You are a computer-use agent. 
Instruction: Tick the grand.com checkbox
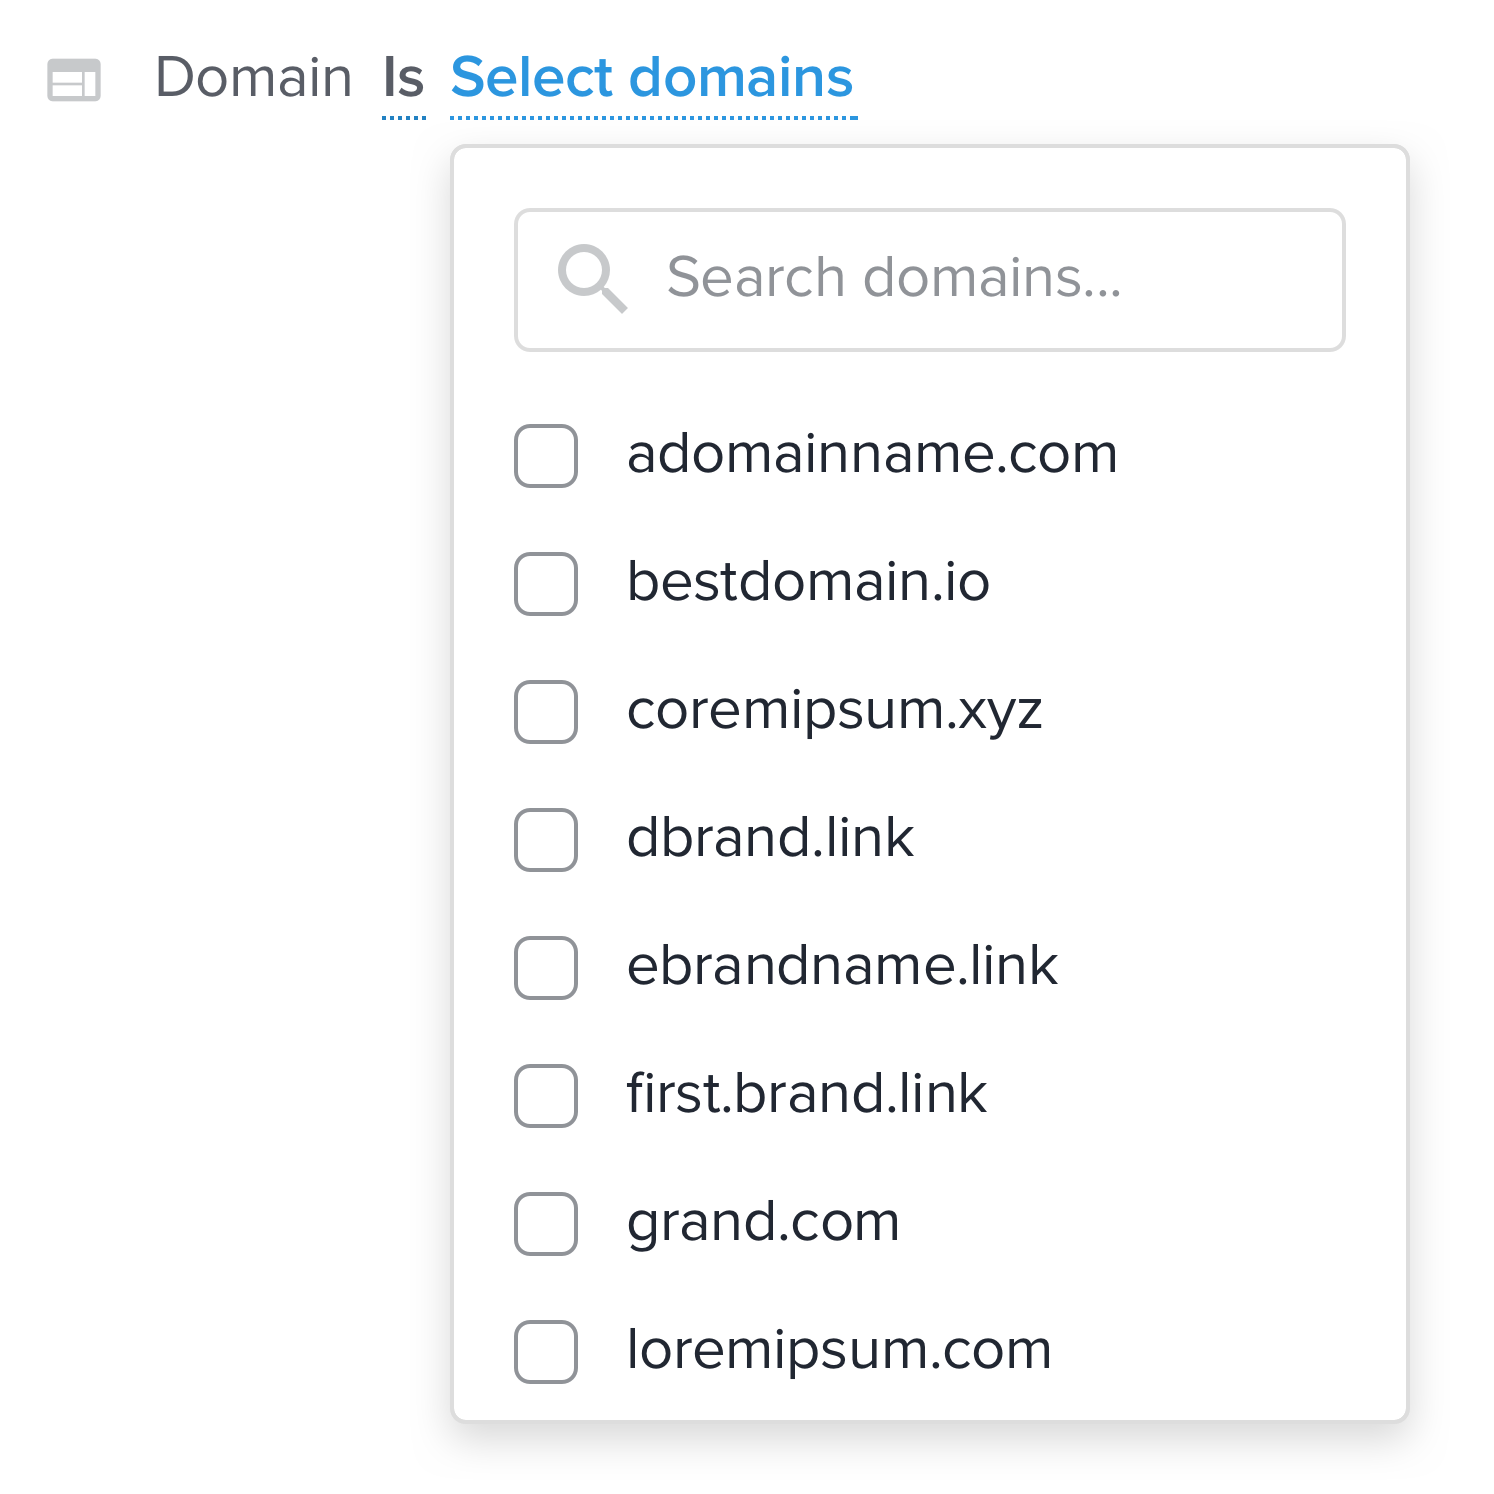(x=546, y=1224)
